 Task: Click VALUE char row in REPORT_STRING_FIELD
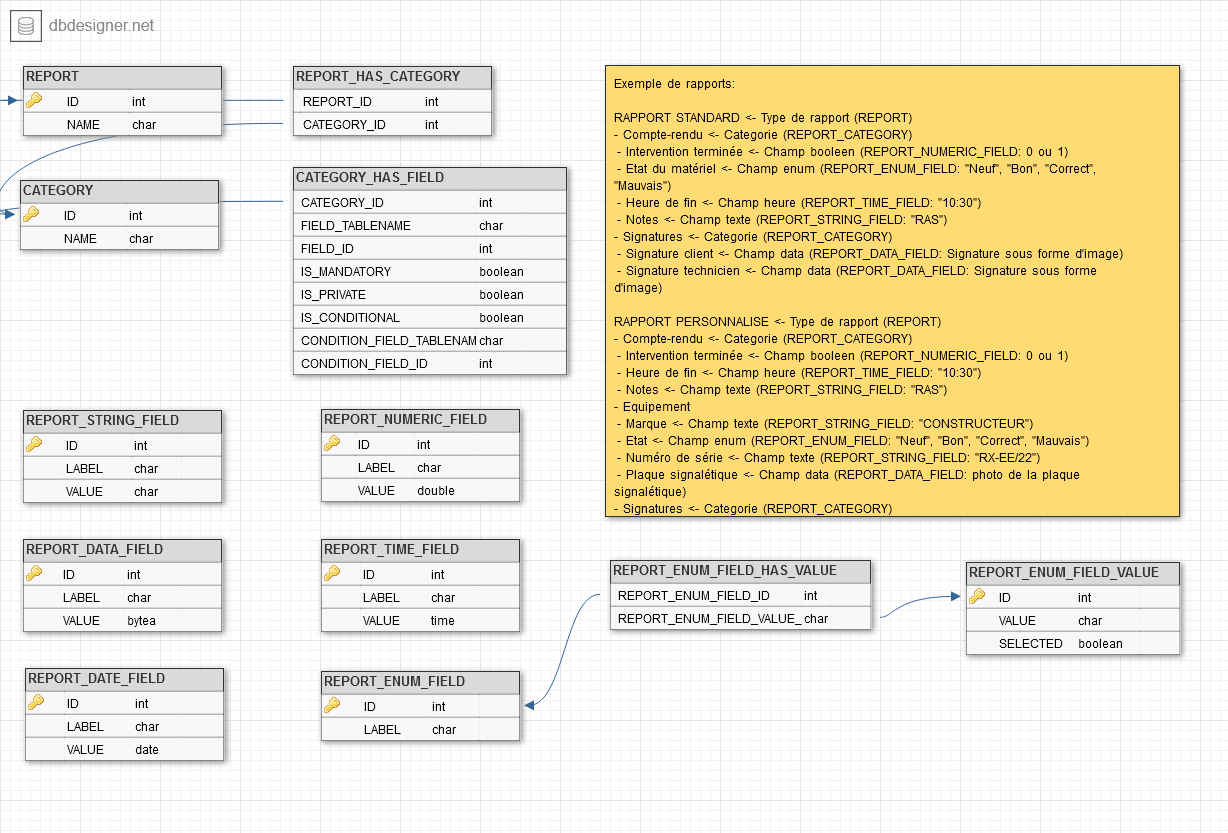pos(123,491)
